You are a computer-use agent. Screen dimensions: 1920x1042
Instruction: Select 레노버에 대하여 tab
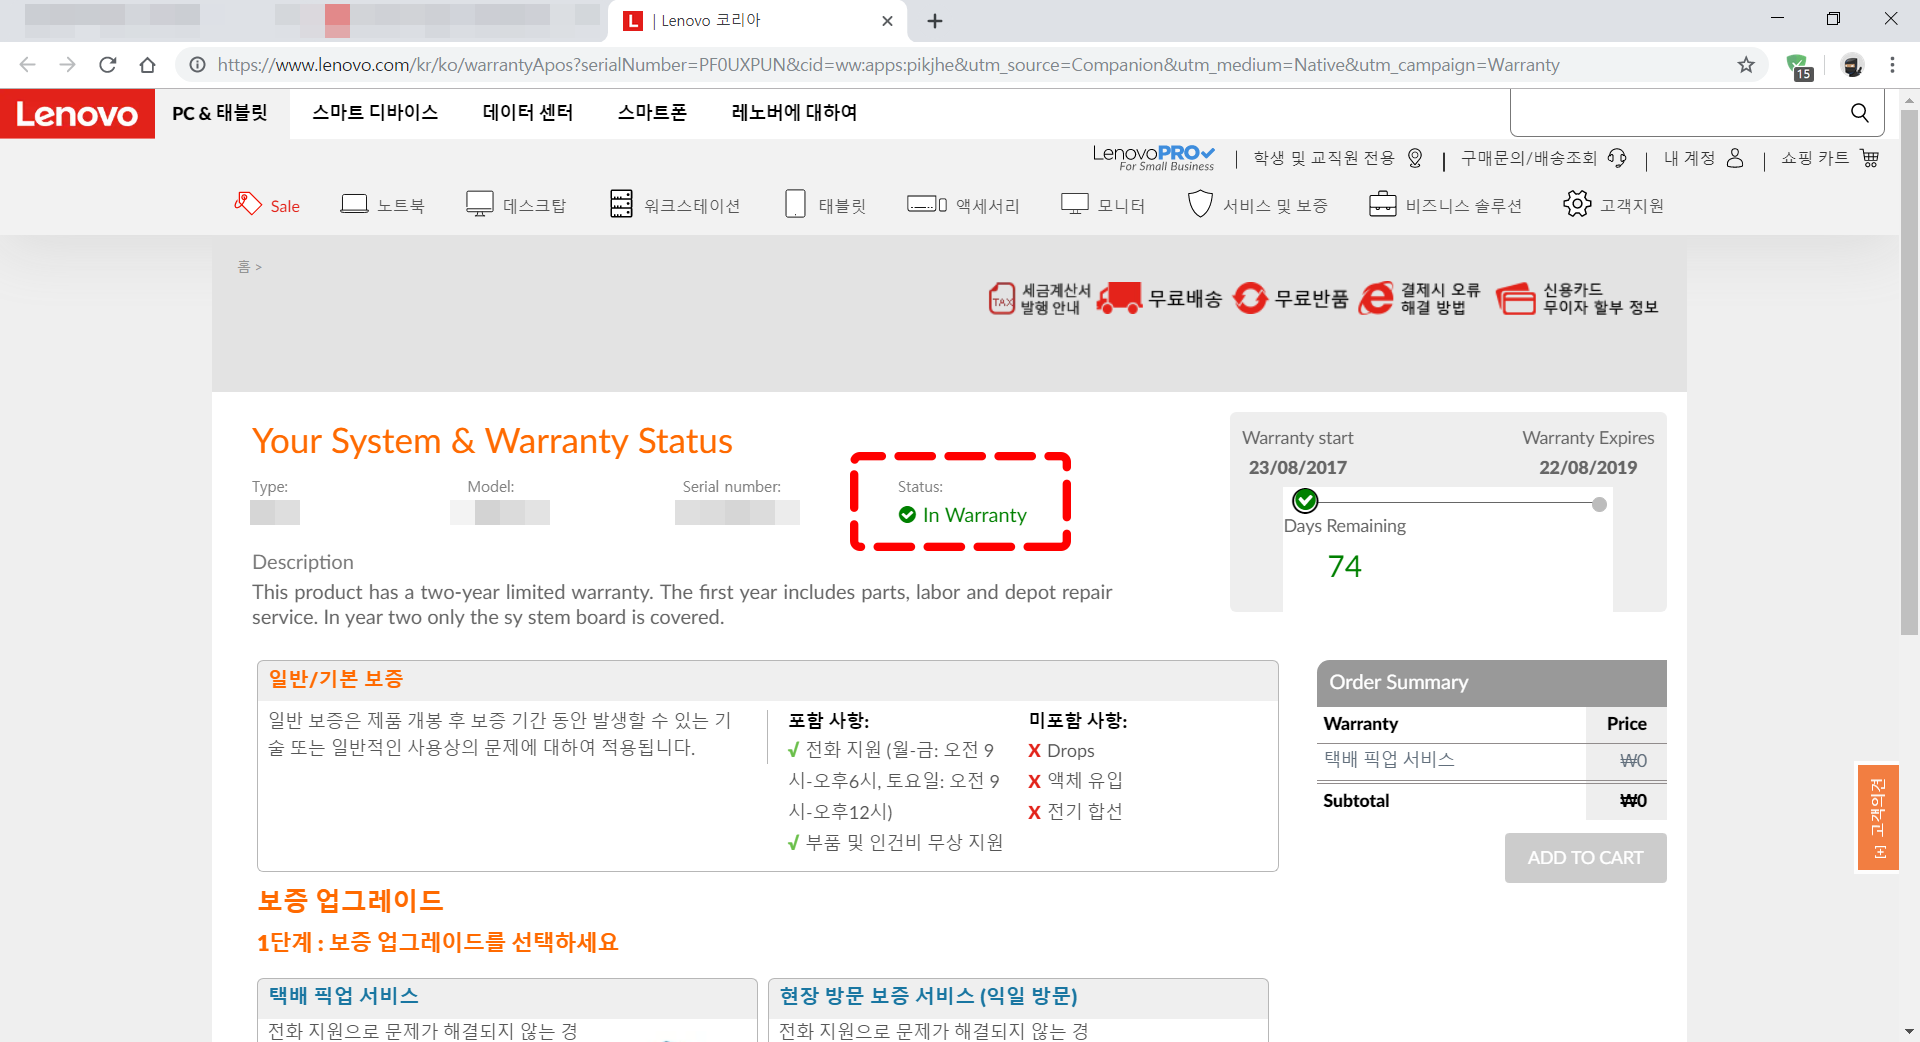[x=794, y=112]
